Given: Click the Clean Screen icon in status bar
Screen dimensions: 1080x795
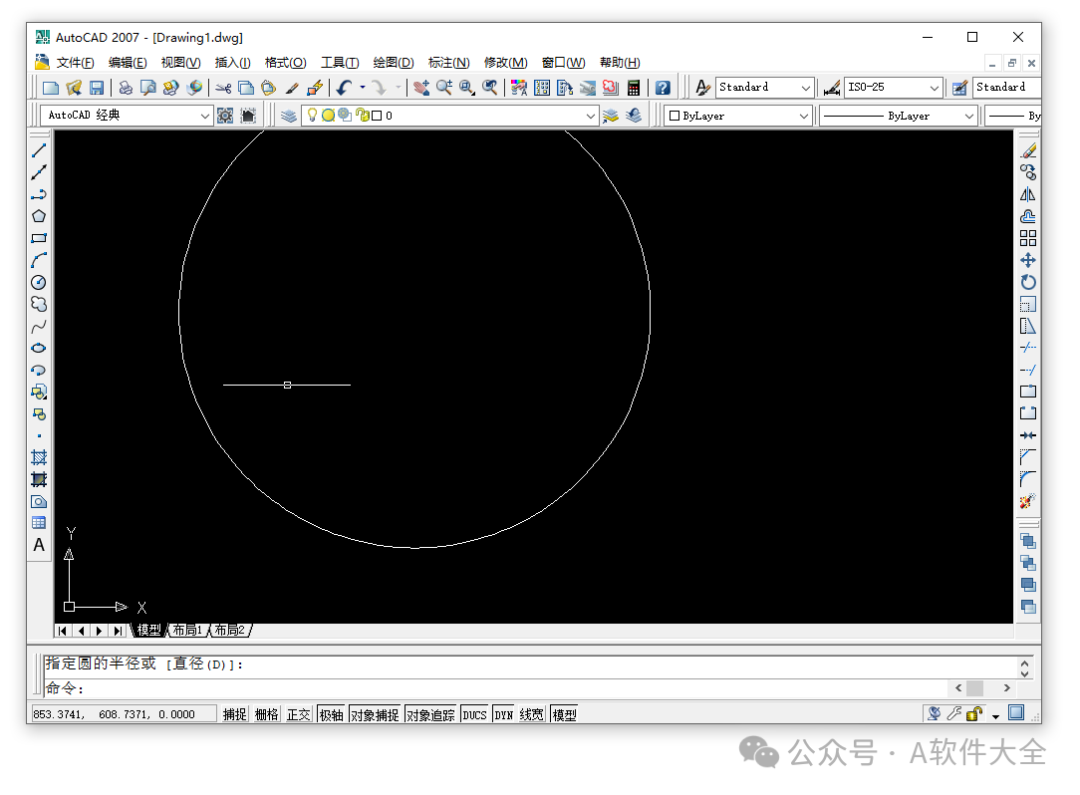Looking at the screenshot, I should tap(1017, 713).
